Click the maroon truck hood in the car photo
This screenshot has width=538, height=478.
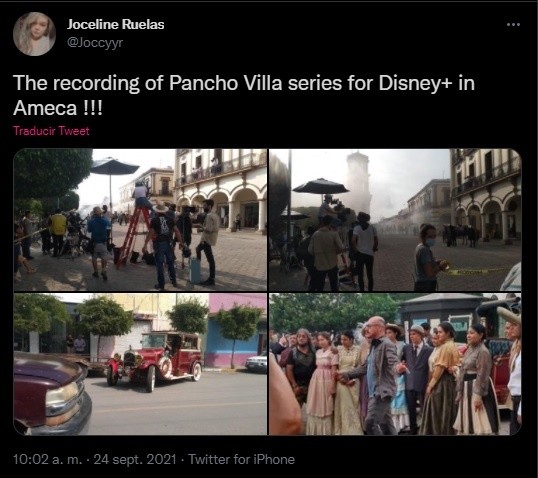point(51,393)
